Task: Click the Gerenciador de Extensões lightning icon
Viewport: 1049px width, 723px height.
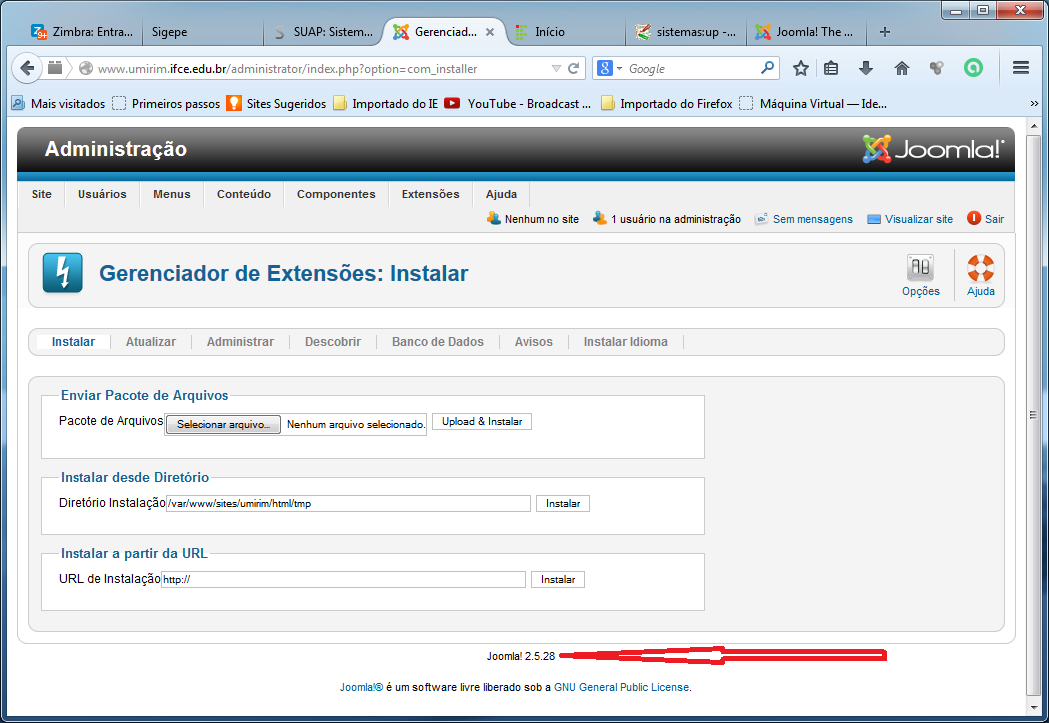Action: (x=62, y=273)
